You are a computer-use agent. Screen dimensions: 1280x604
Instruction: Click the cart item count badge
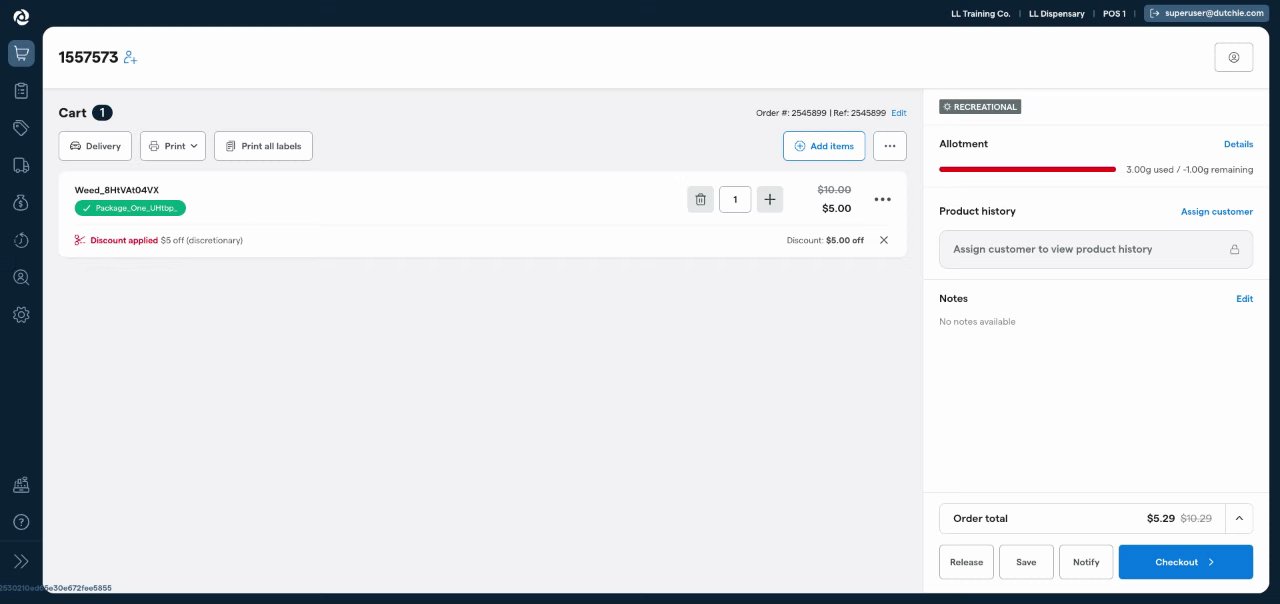pyautogui.click(x=103, y=113)
